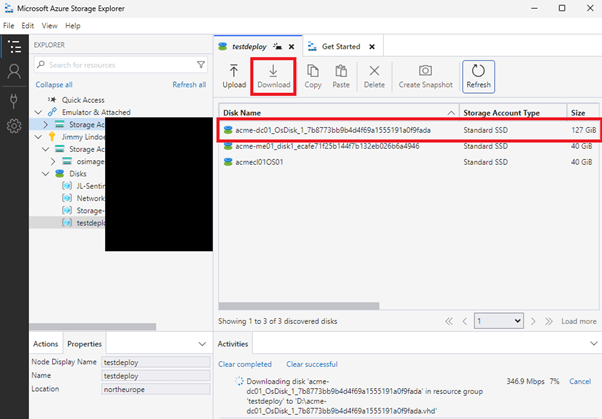Open the Settings gear icon
602x419 pixels.
[x=14, y=126]
